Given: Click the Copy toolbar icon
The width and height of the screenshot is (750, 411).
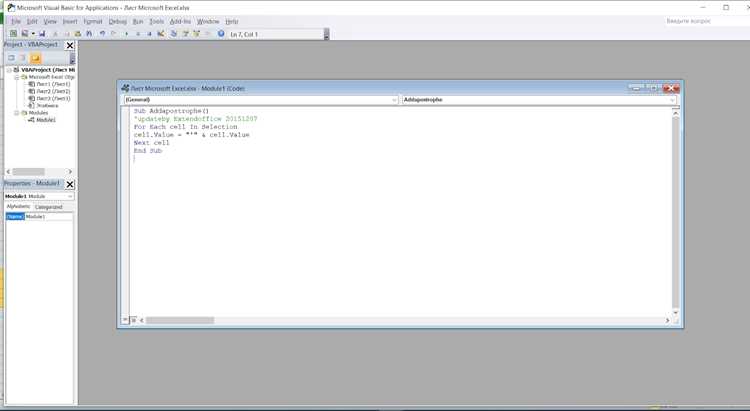Looking at the screenshot, I should [x=66, y=34].
